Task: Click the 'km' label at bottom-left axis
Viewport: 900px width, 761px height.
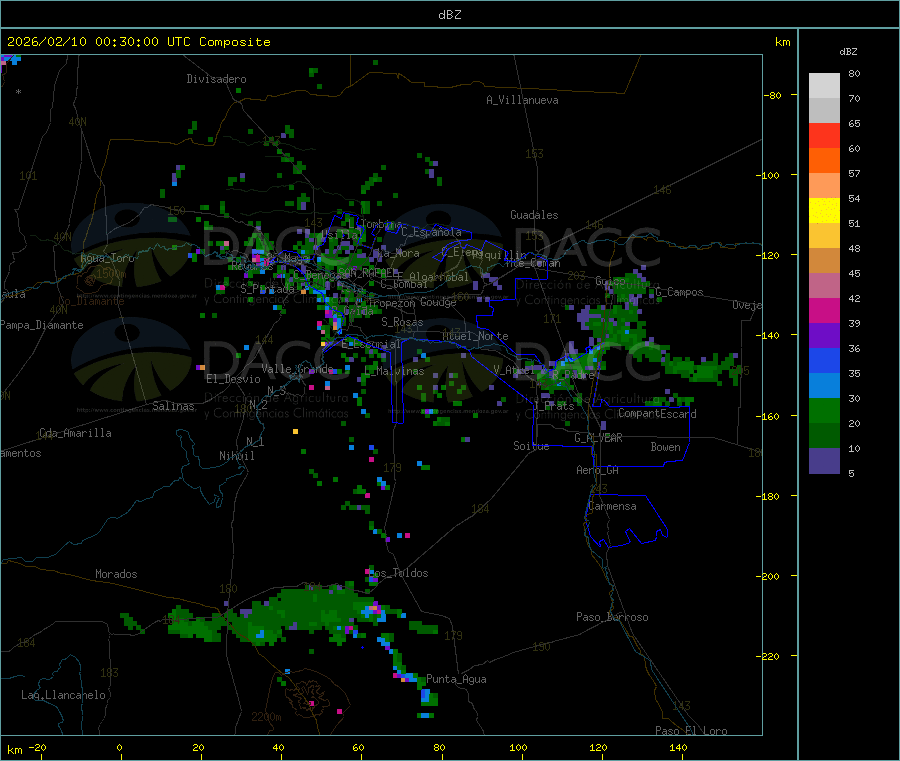Action: 14,750
